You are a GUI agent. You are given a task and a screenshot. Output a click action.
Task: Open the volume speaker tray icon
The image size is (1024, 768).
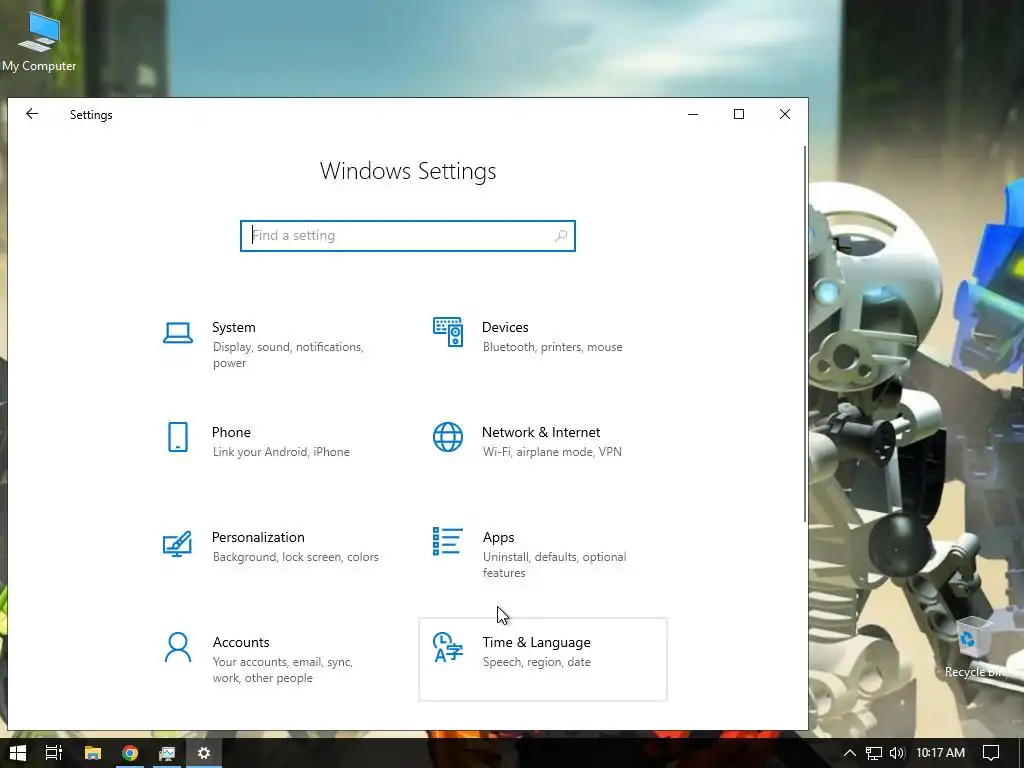pyautogui.click(x=897, y=753)
